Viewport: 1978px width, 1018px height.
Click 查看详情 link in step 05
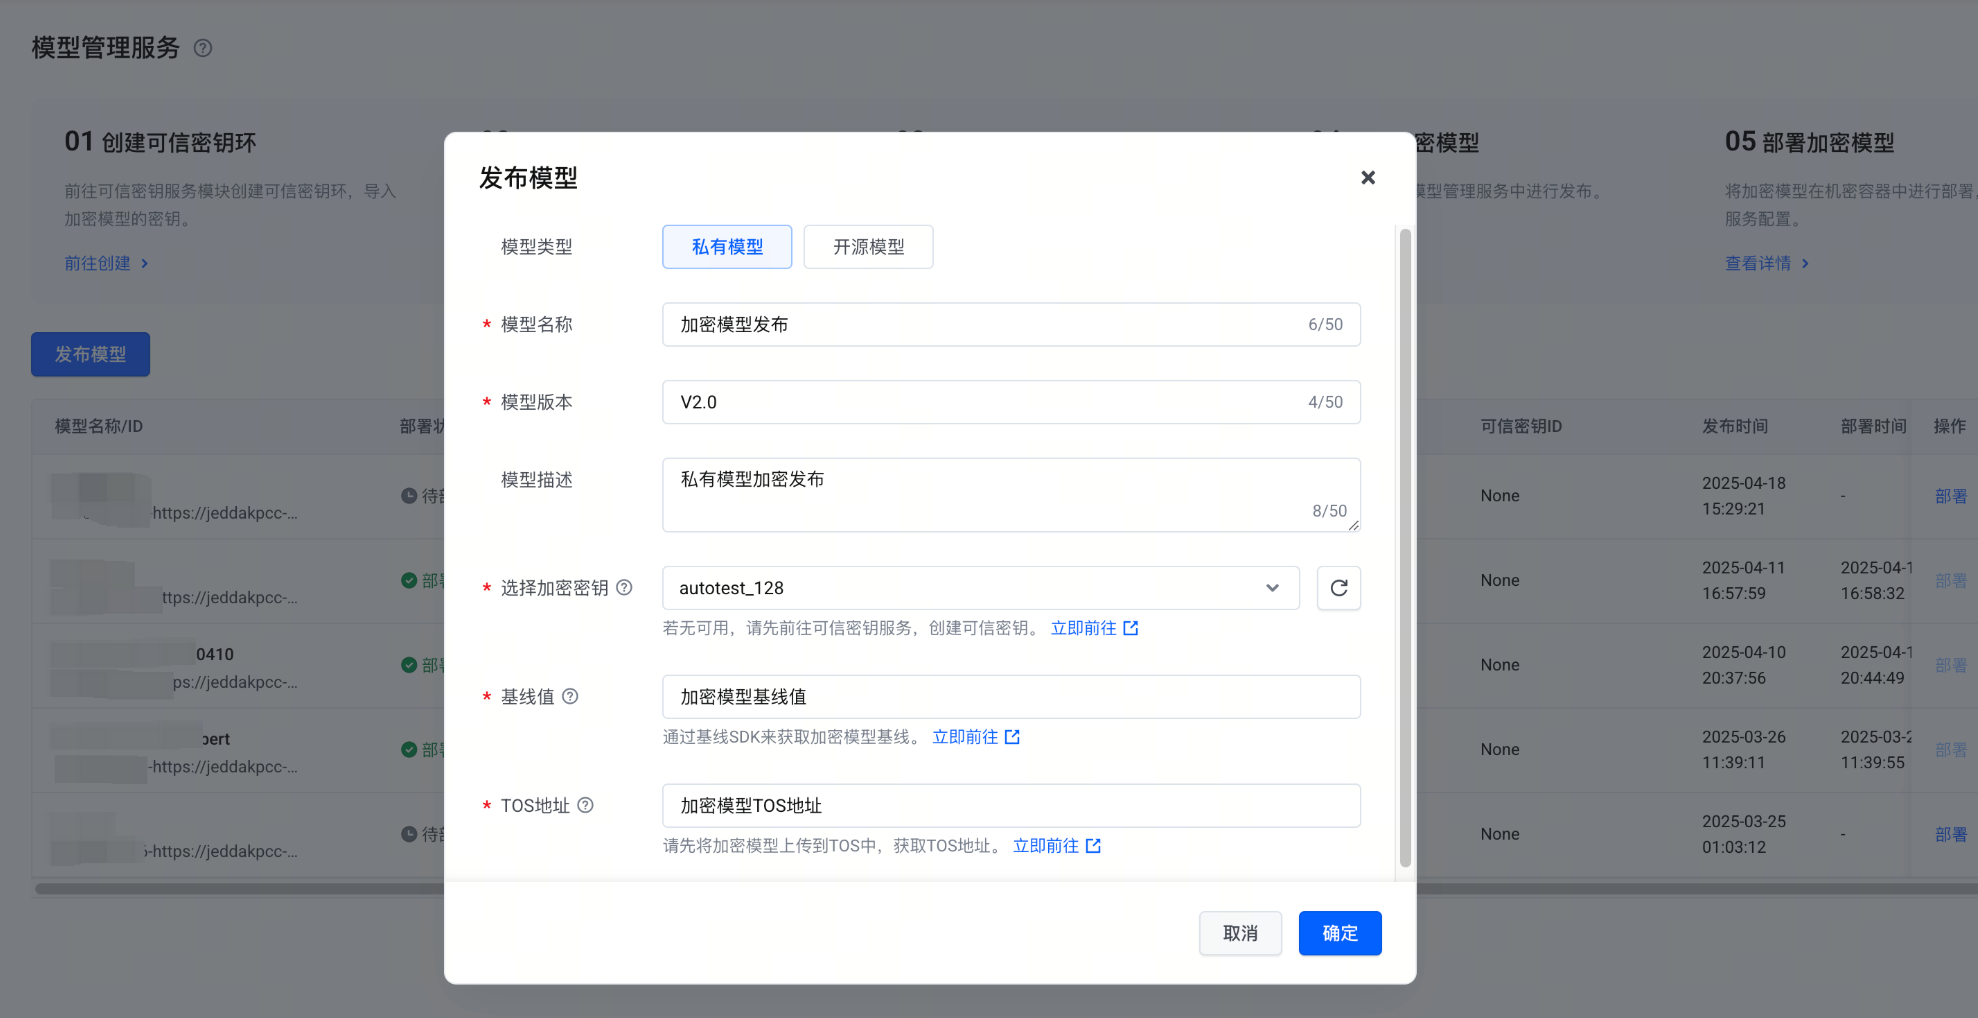coord(1758,263)
